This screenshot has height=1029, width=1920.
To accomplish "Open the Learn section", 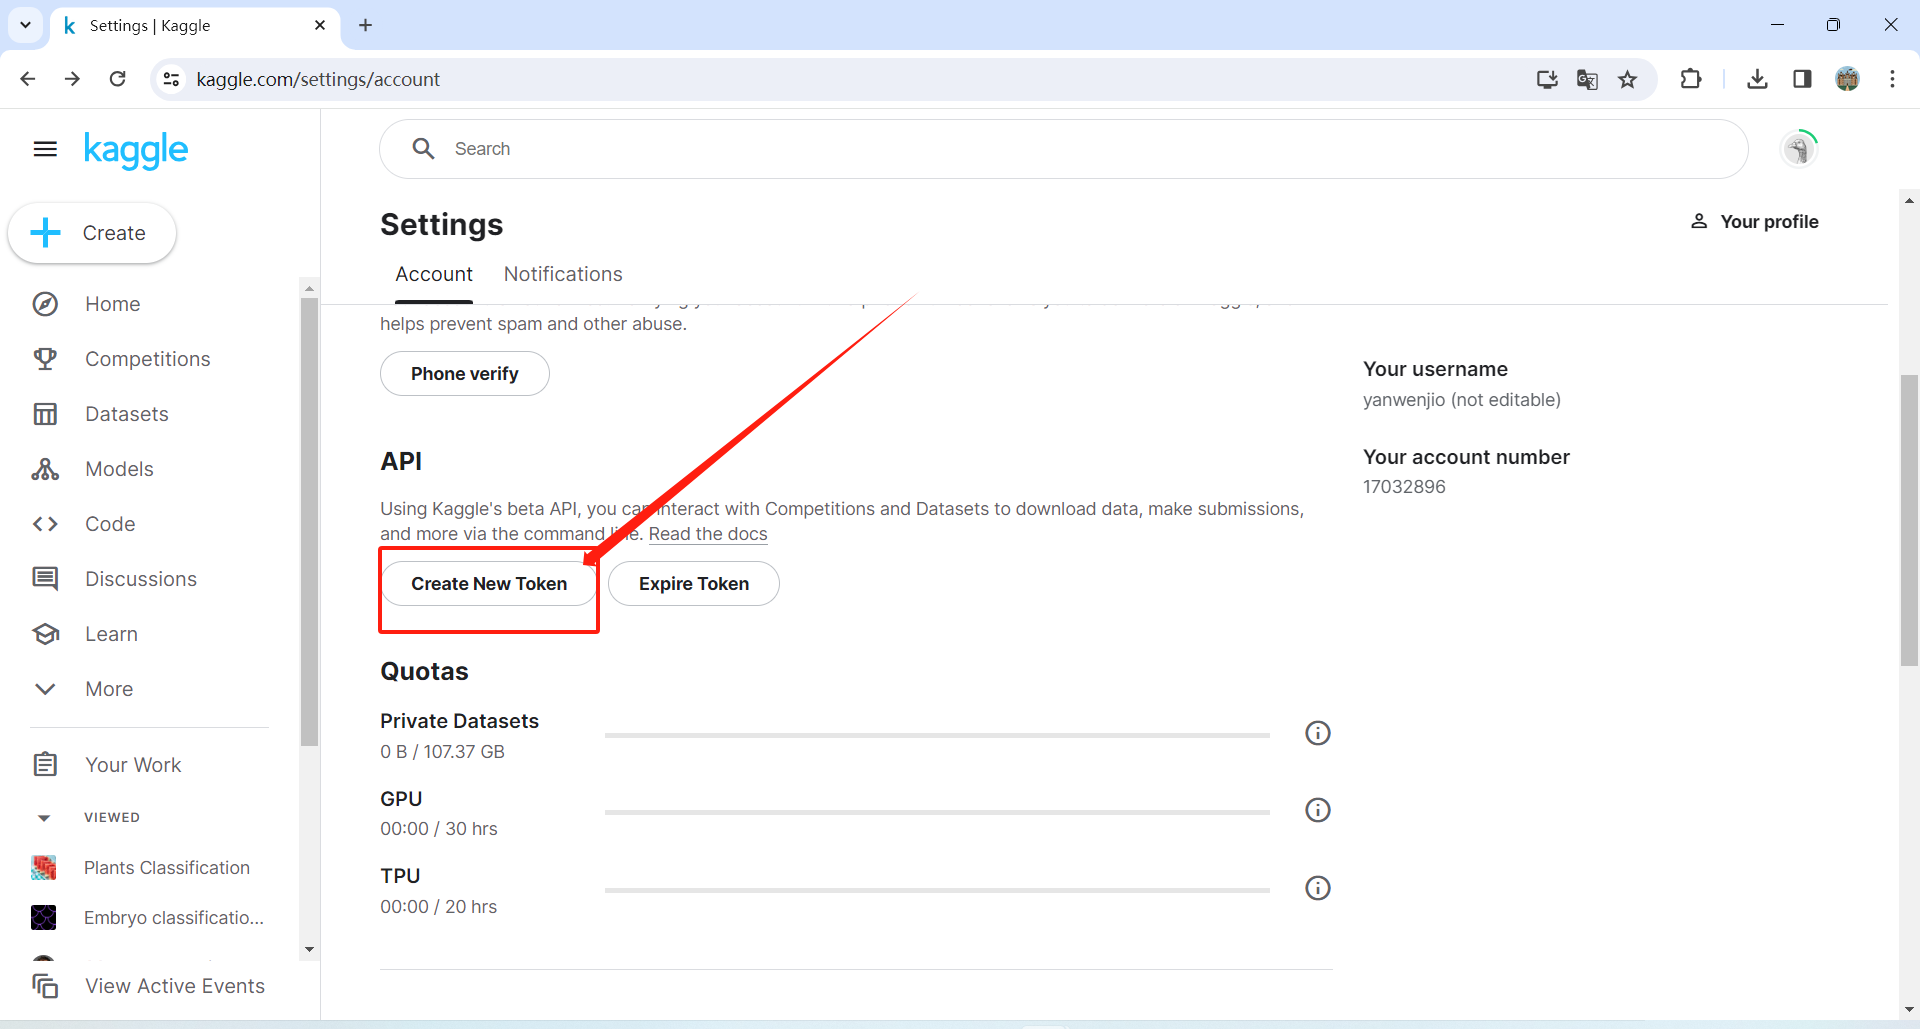I will point(111,634).
